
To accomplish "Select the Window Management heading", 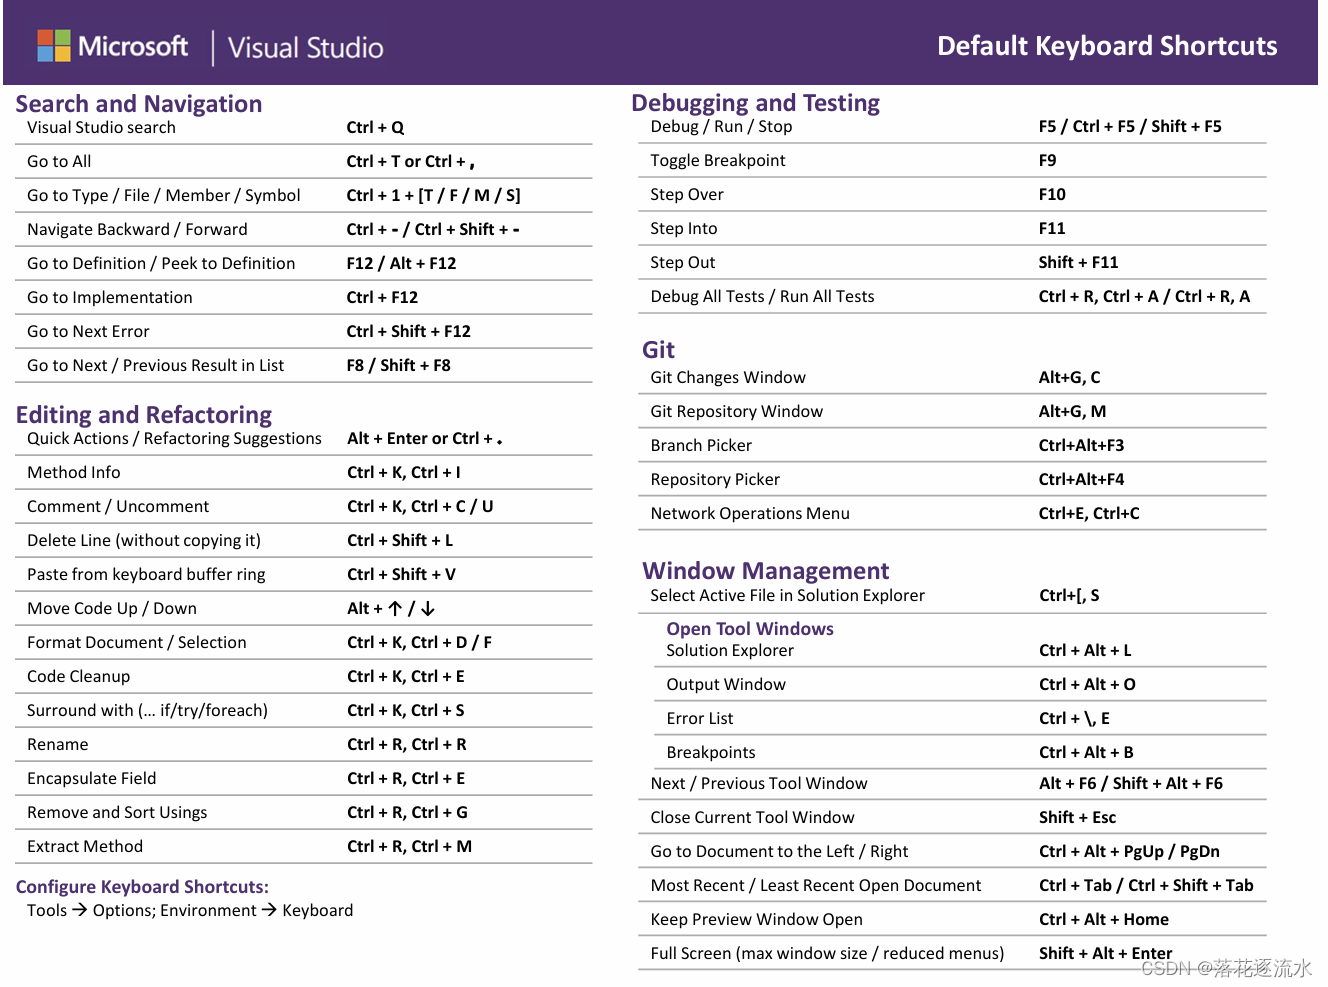I will pos(766,571).
